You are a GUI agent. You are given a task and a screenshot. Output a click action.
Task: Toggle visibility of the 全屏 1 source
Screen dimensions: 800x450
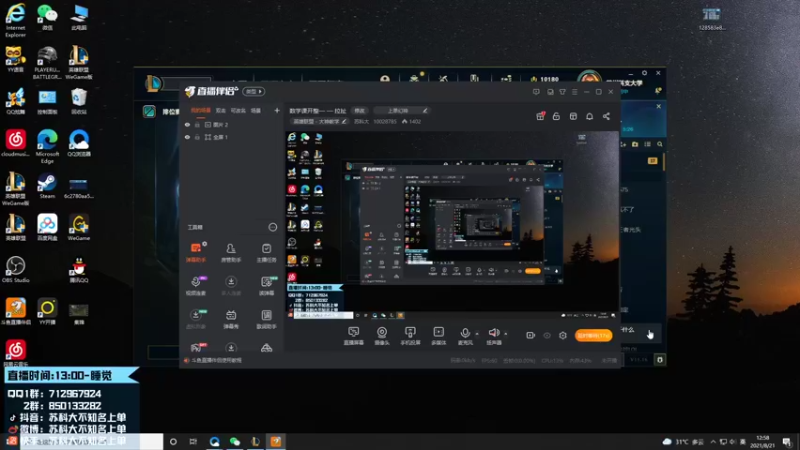coord(187,137)
